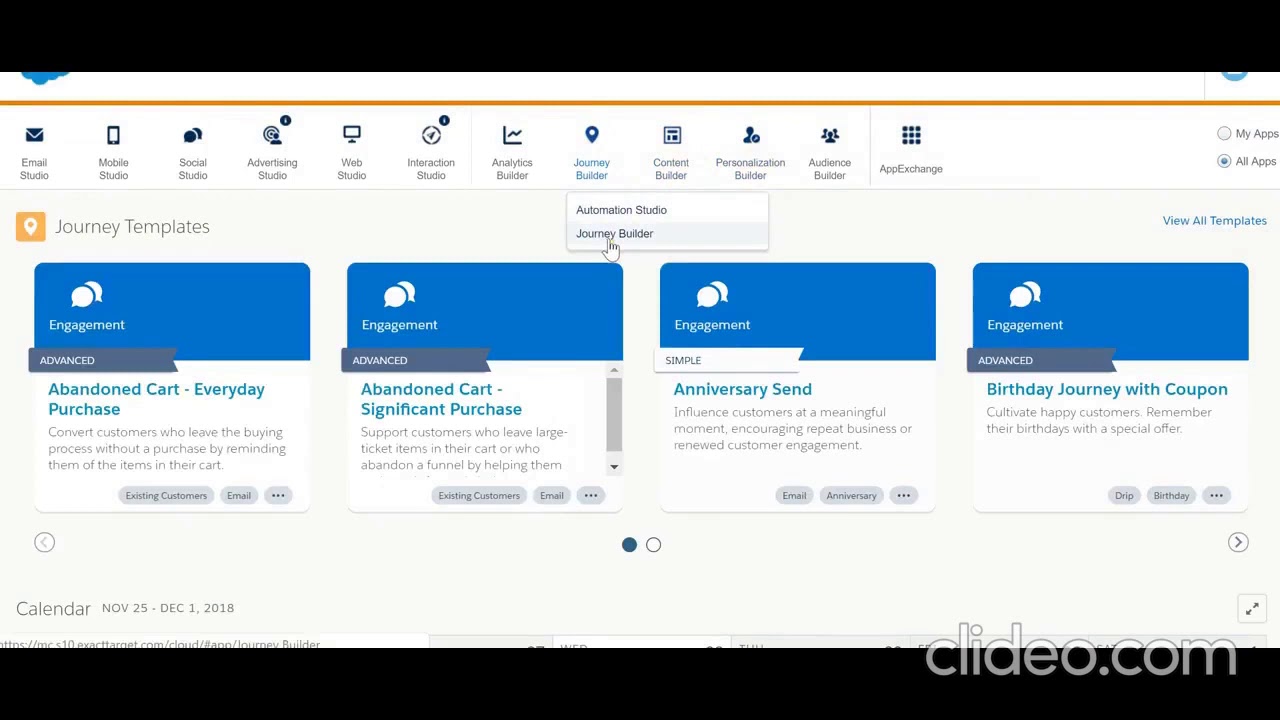The image size is (1280, 720).
Task: Select the All Apps radio button
Action: pyautogui.click(x=1224, y=161)
